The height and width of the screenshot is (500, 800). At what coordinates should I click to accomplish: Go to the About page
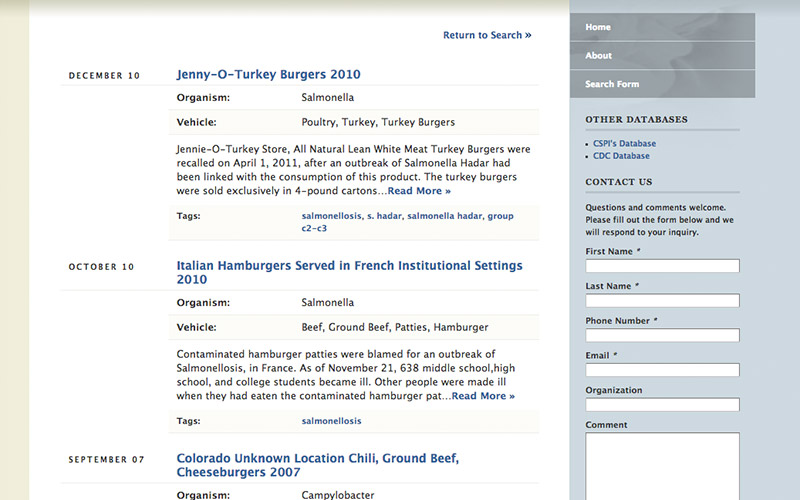[598, 56]
